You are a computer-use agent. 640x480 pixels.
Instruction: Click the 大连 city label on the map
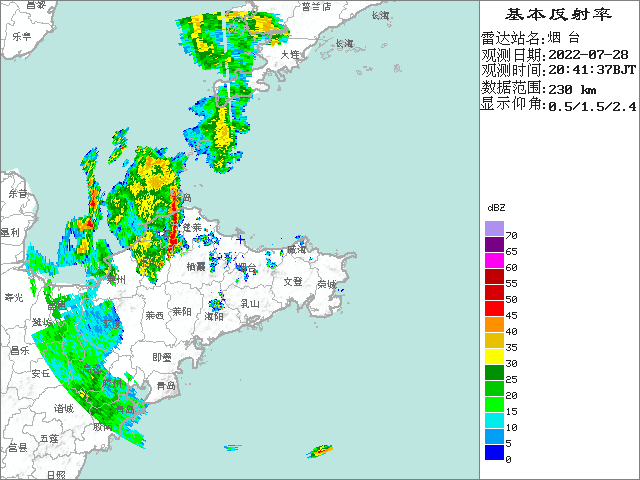[x=290, y=55]
